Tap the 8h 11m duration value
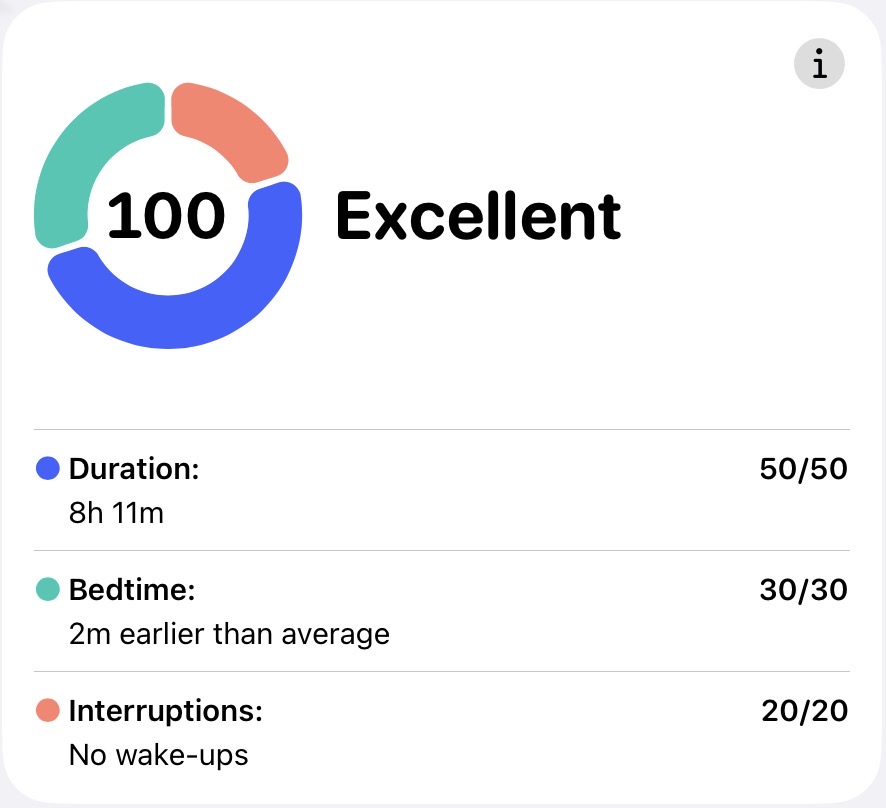This screenshot has width=886, height=808. click(x=116, y=514)
